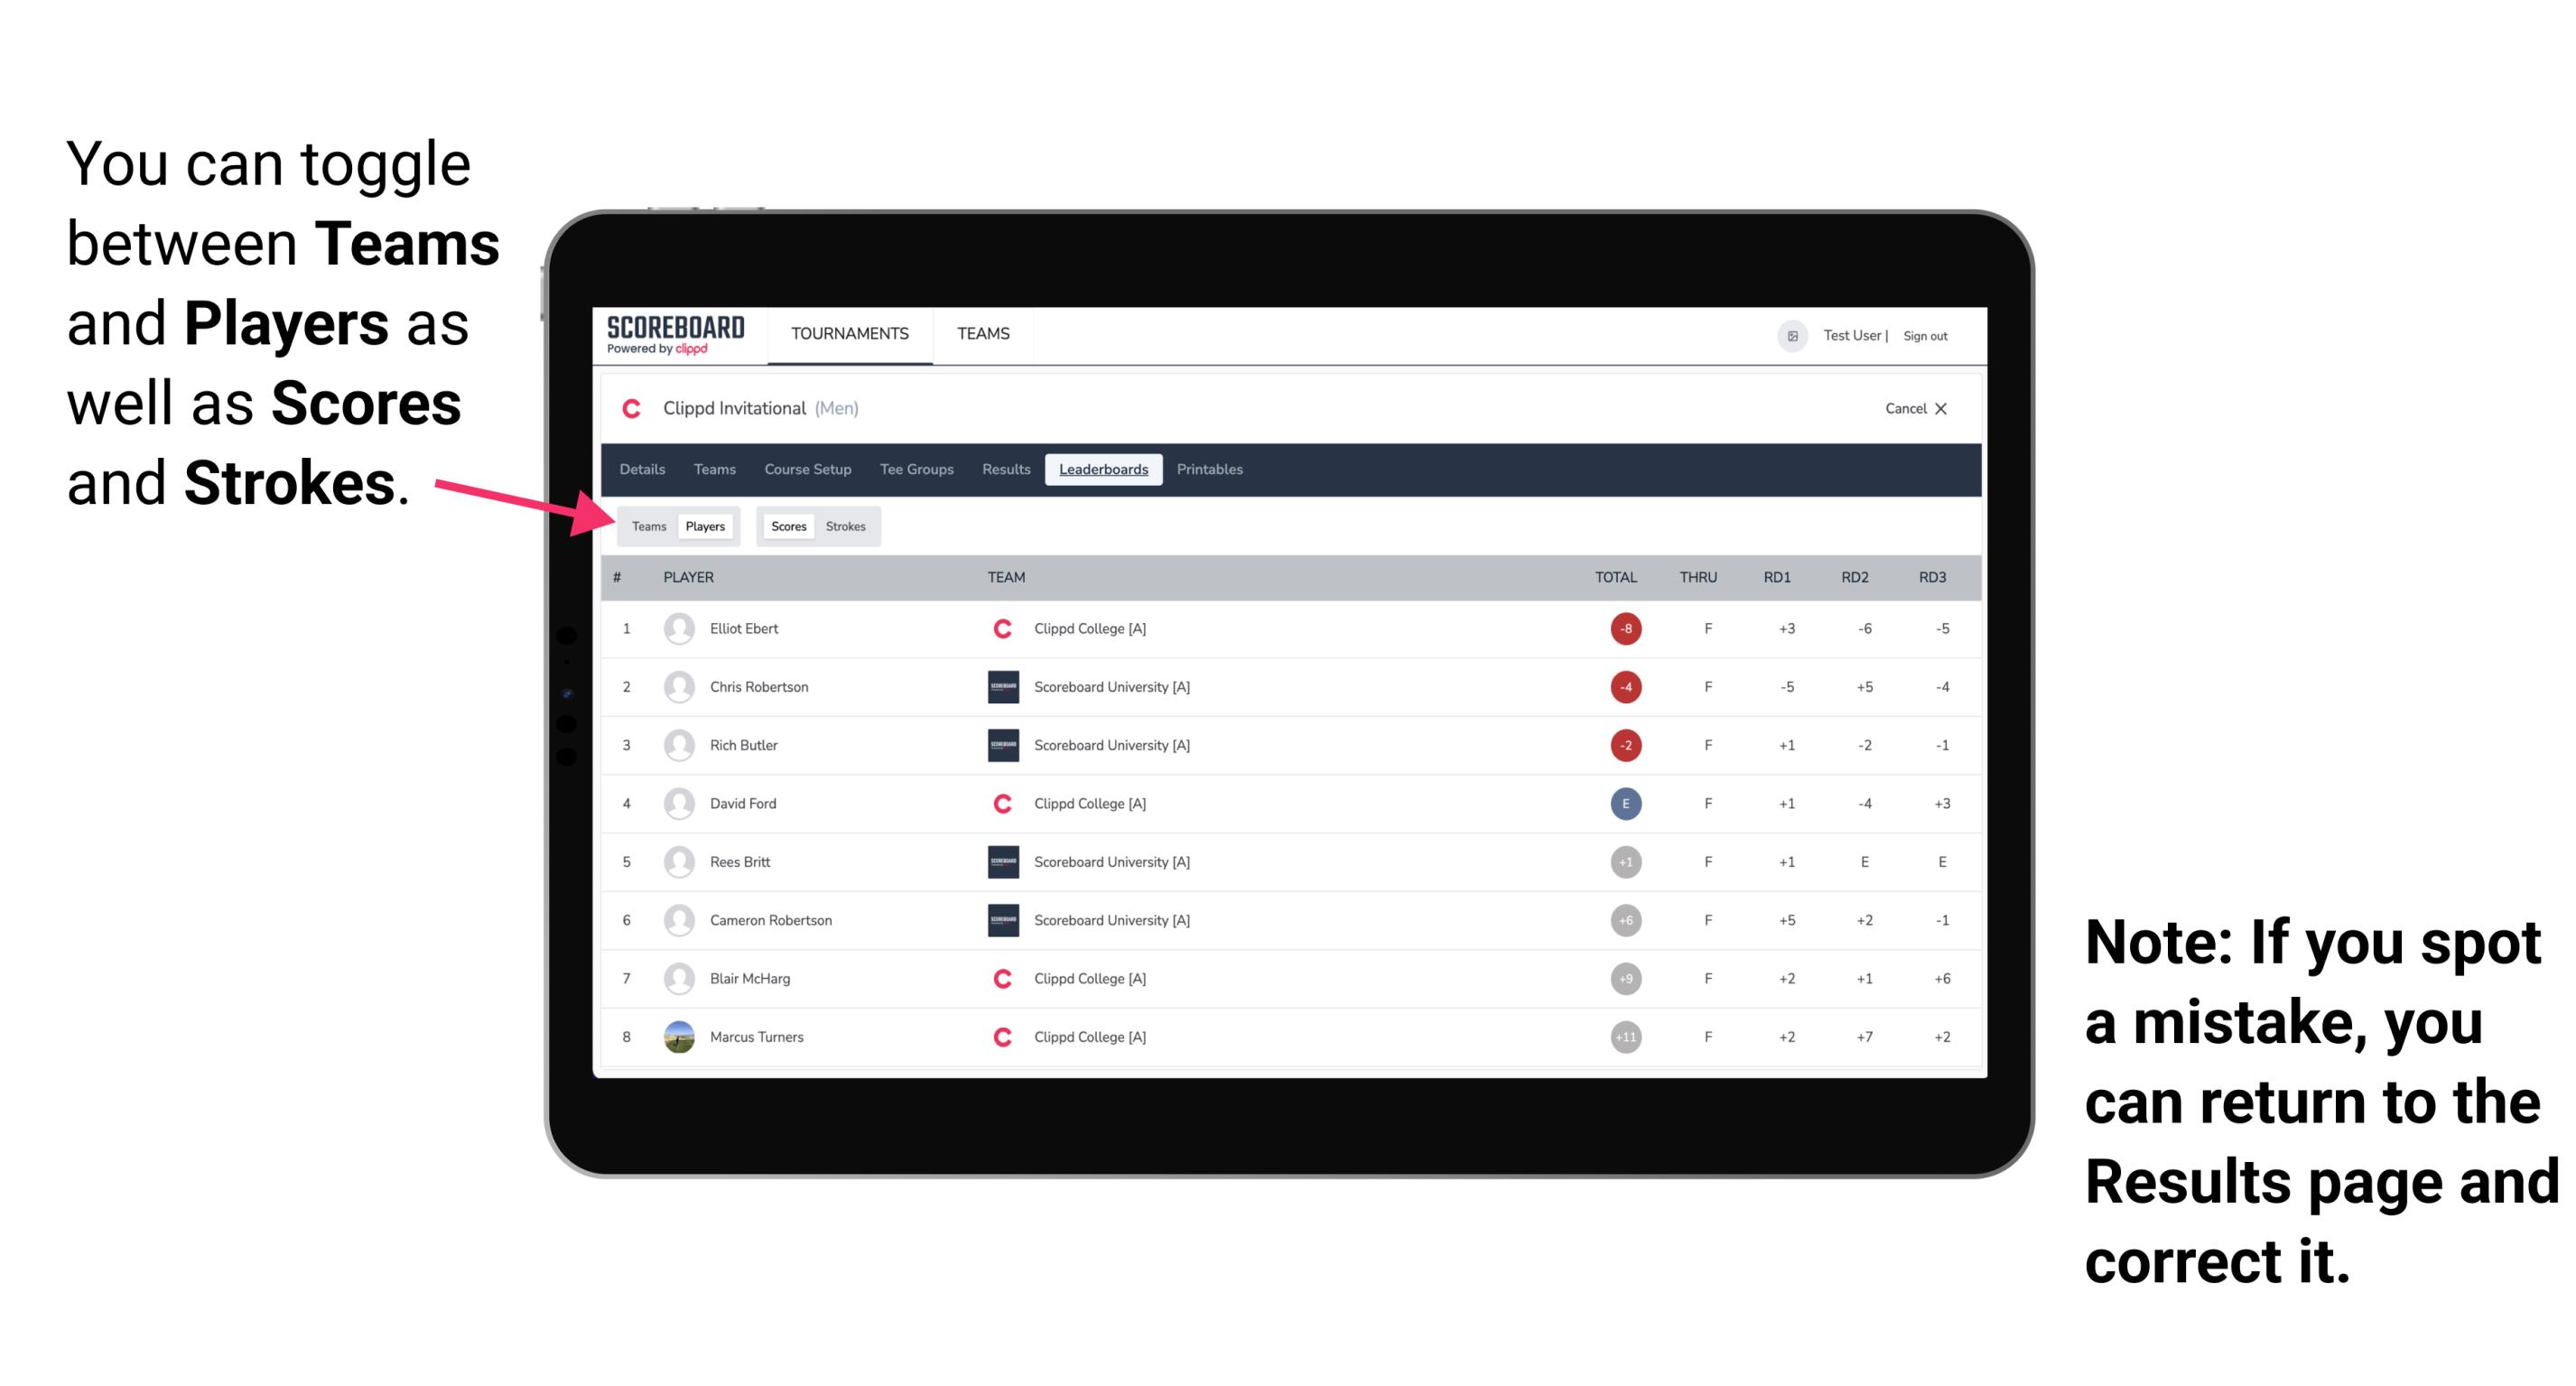
Task: Click player avatar icon for Elliot Ebert
Action: (x=675, y=628)
